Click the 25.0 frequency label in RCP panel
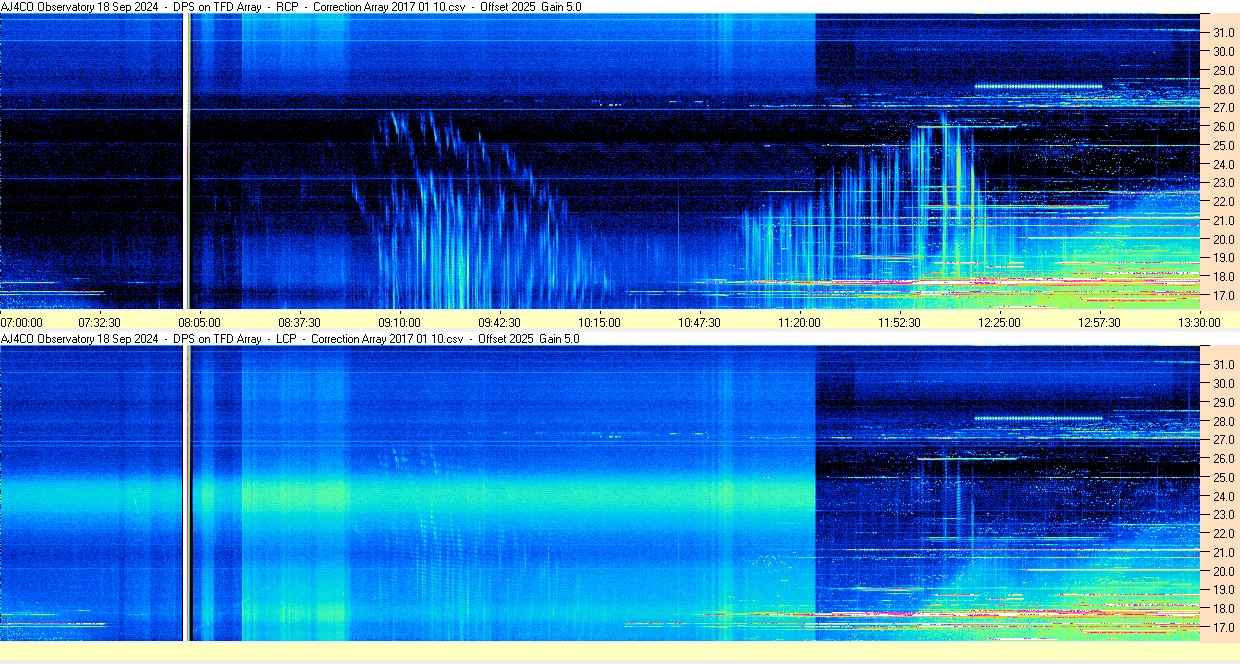 tap(1223, 146)
